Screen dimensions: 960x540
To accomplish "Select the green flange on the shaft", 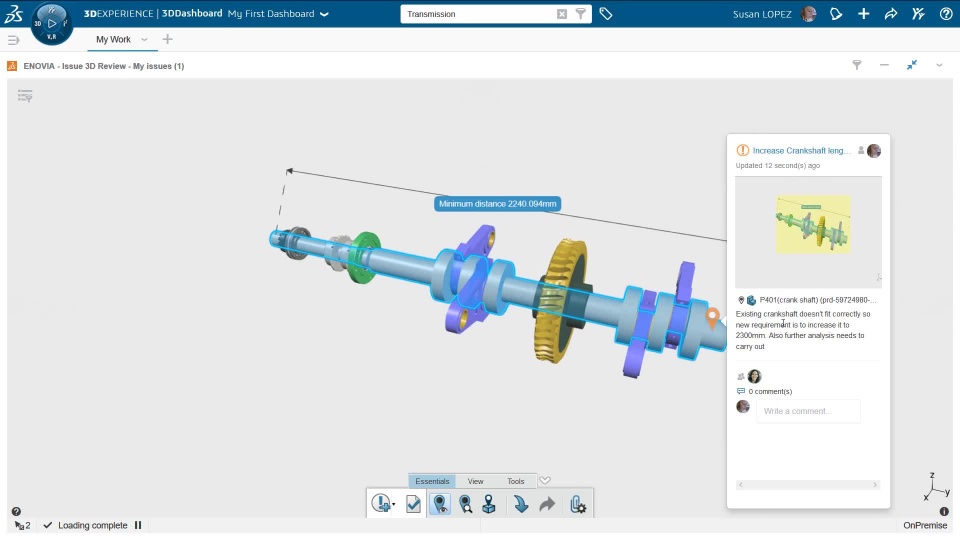I will coord(366,257).
